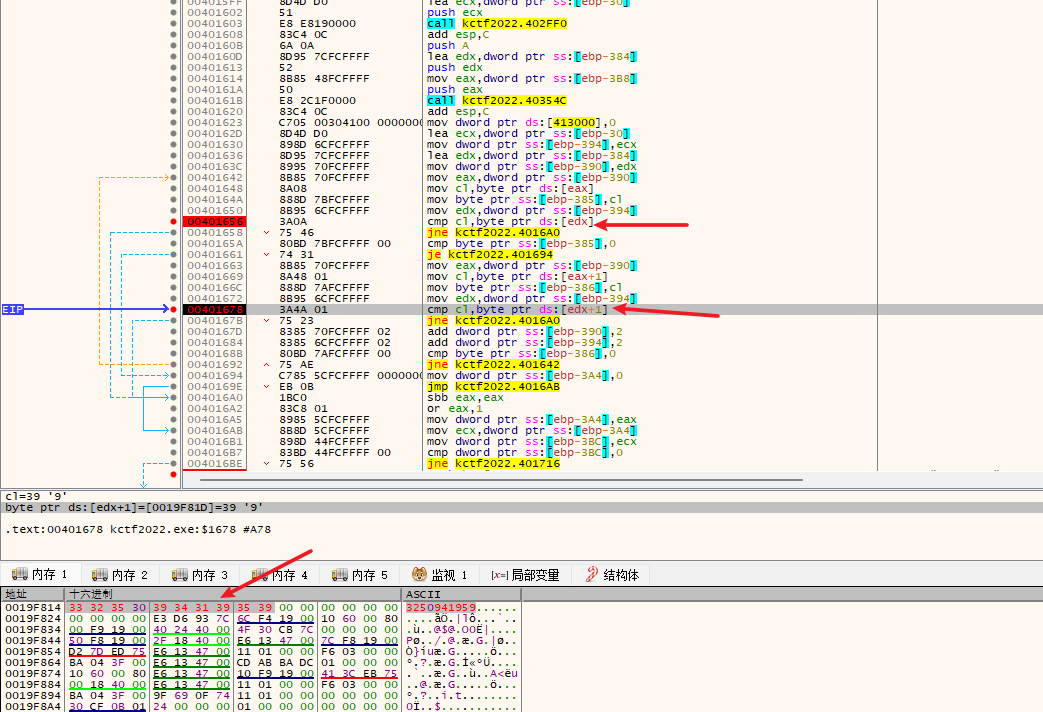The height and width of the screenshot is (712, 1043).
Task: Disable the breakpoint at address 00401656
Action: 175,221
